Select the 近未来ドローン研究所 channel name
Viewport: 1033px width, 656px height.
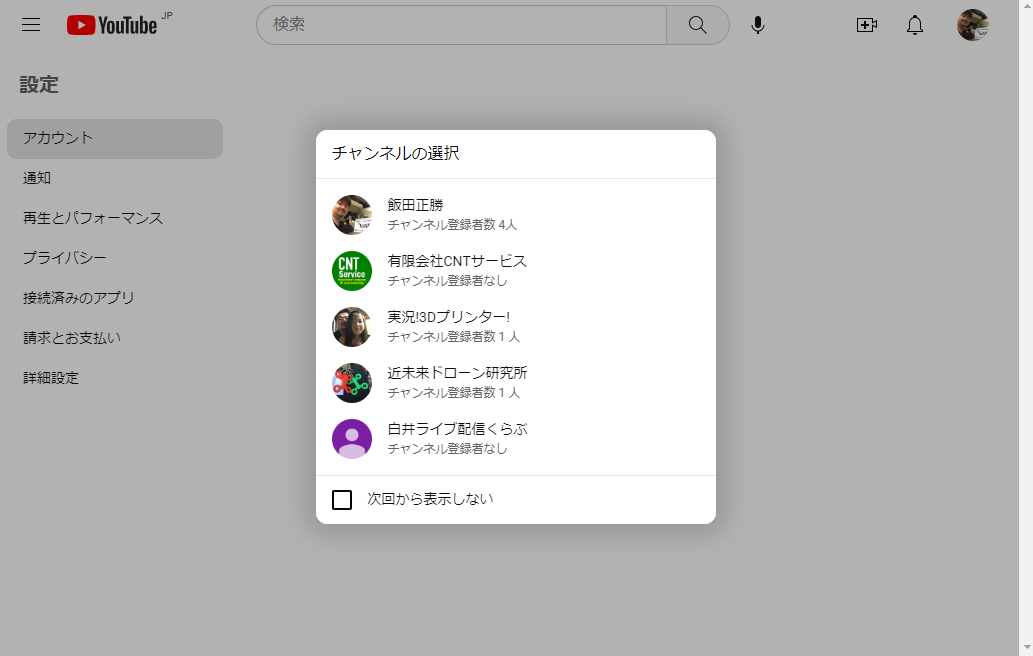coord(457,373)
